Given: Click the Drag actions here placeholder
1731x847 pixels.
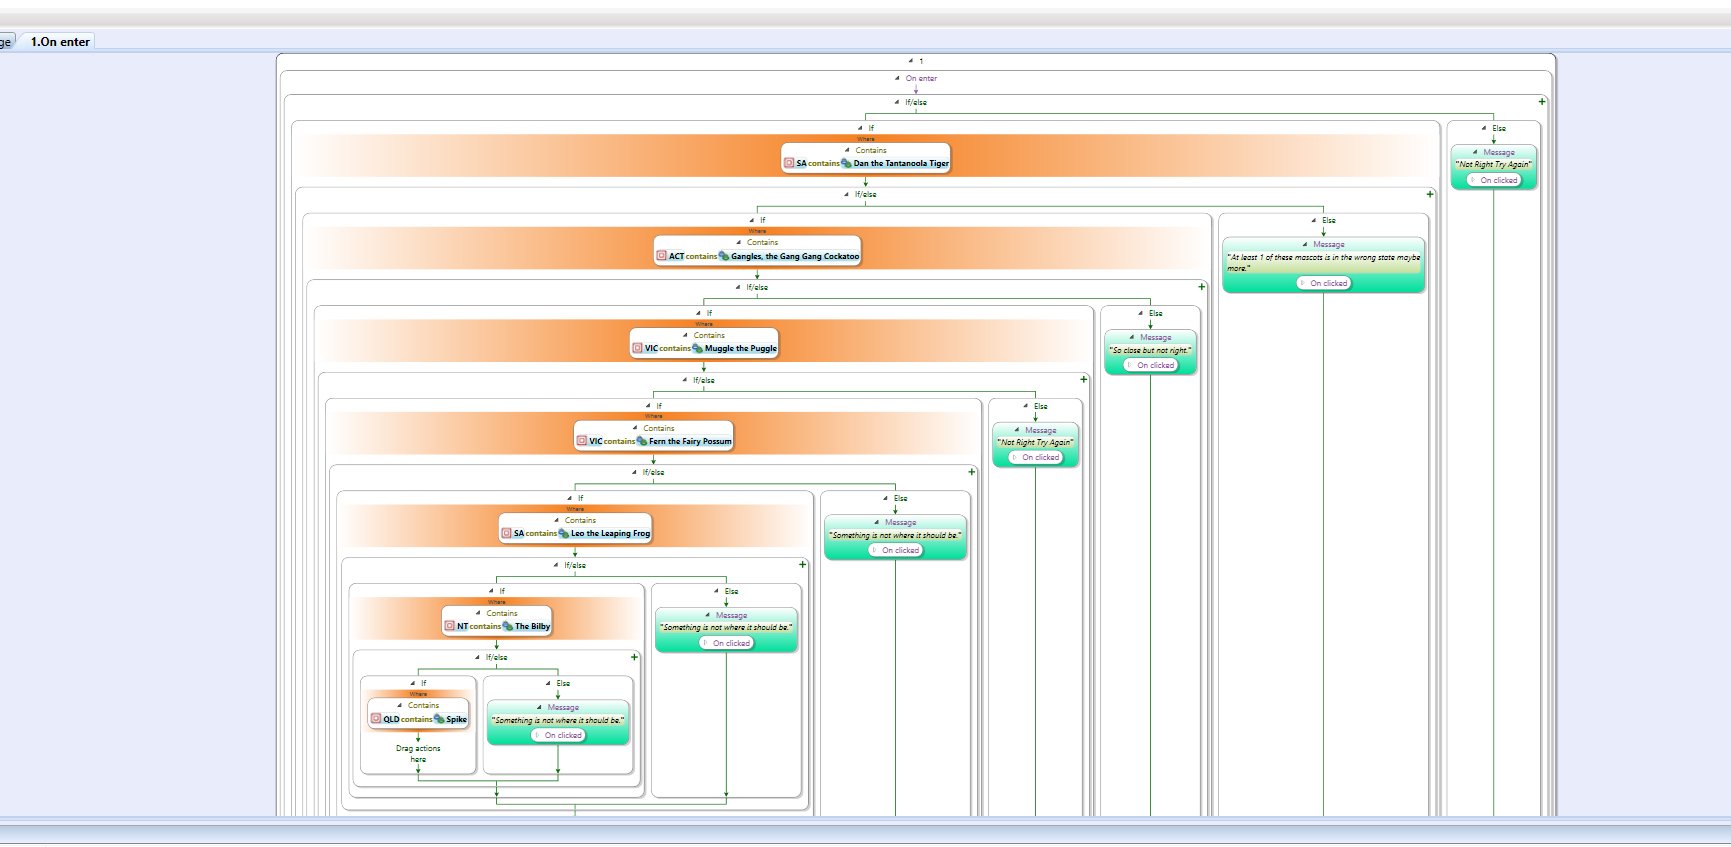Looking at the screenshot, I should pos(418,754).
